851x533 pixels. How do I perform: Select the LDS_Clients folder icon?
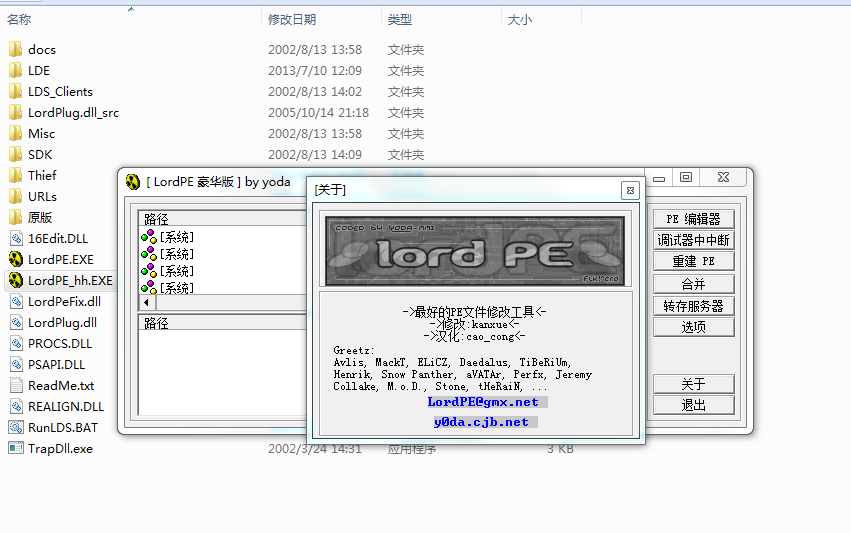[x=16, y=91]
